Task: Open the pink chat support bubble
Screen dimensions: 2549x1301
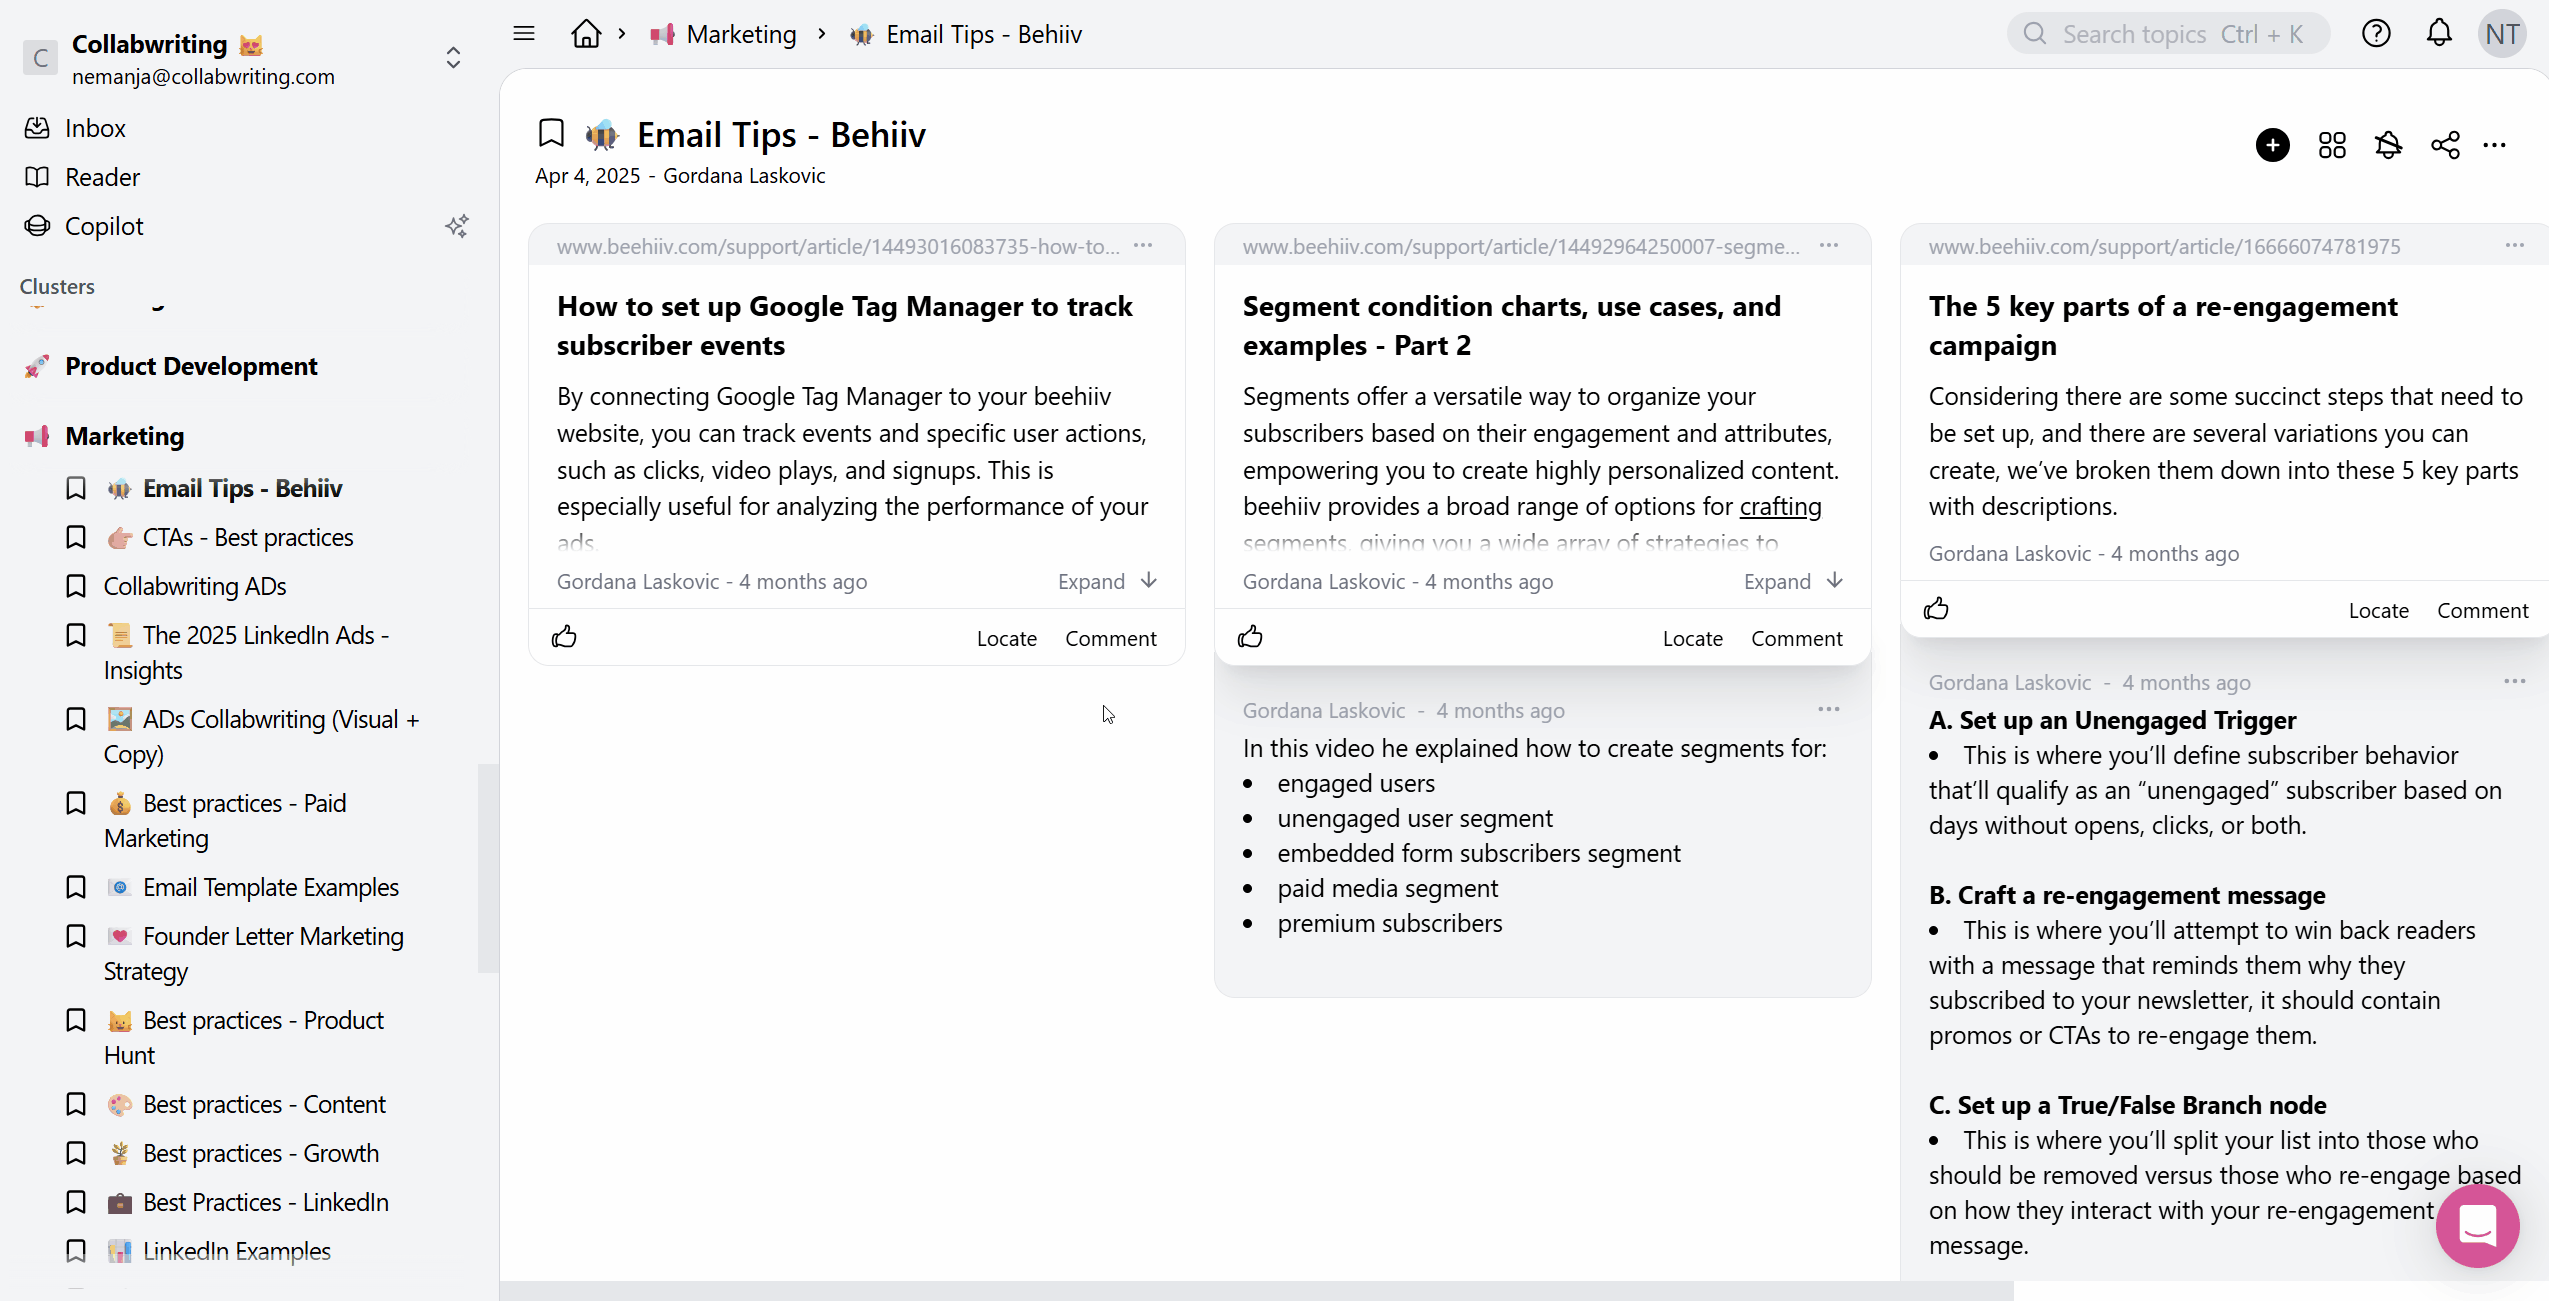Action: [2477, 1225]
